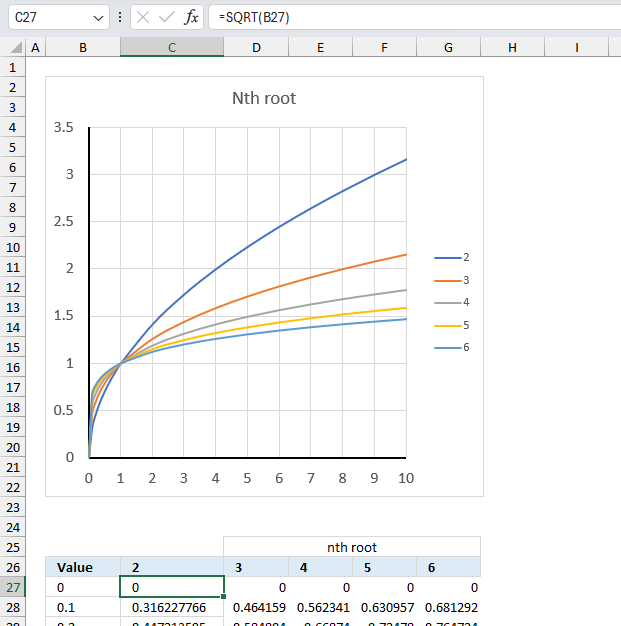This screenshot has width=621, height=626.
Task: Select column E header
Action: point(320,48)
